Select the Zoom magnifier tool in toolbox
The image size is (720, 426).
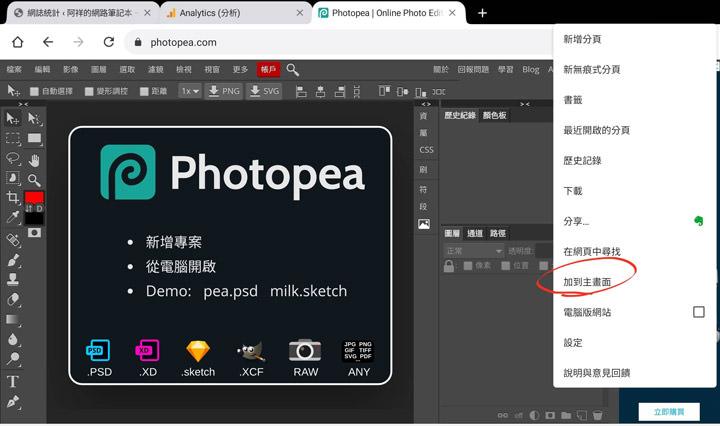coord(34,180)
